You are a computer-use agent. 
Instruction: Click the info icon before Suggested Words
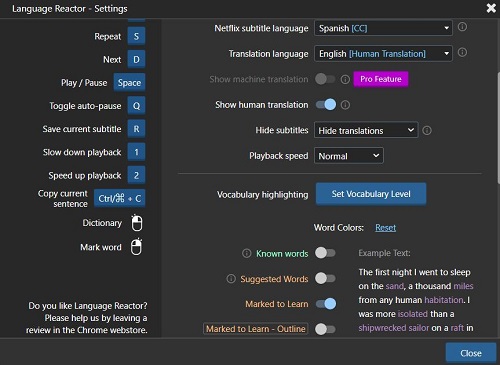231,279
